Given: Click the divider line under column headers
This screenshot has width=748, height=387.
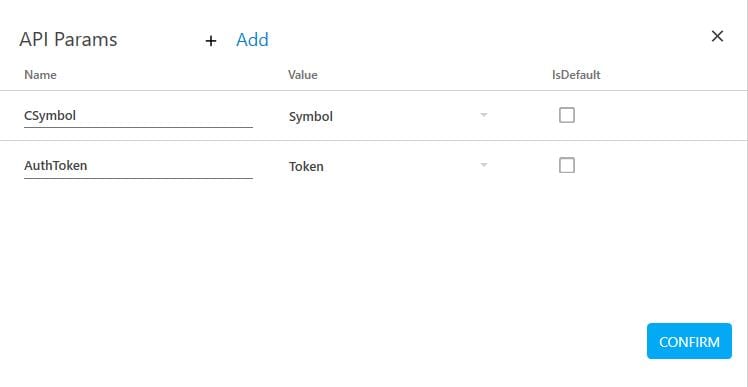Looking at the screenshot, I should coord(373,90).
